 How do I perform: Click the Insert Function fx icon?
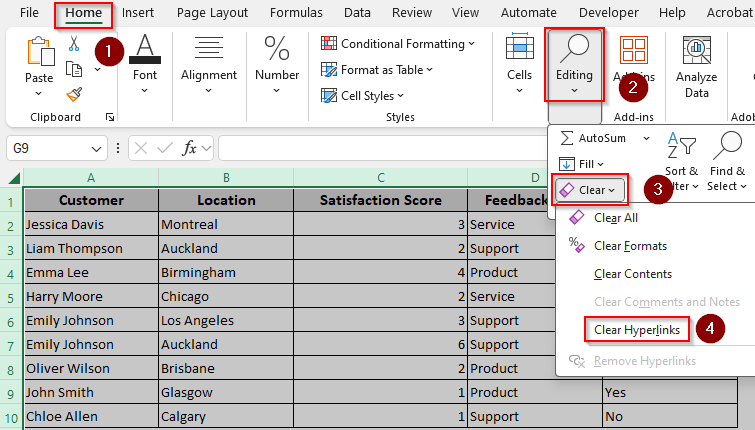189,148
